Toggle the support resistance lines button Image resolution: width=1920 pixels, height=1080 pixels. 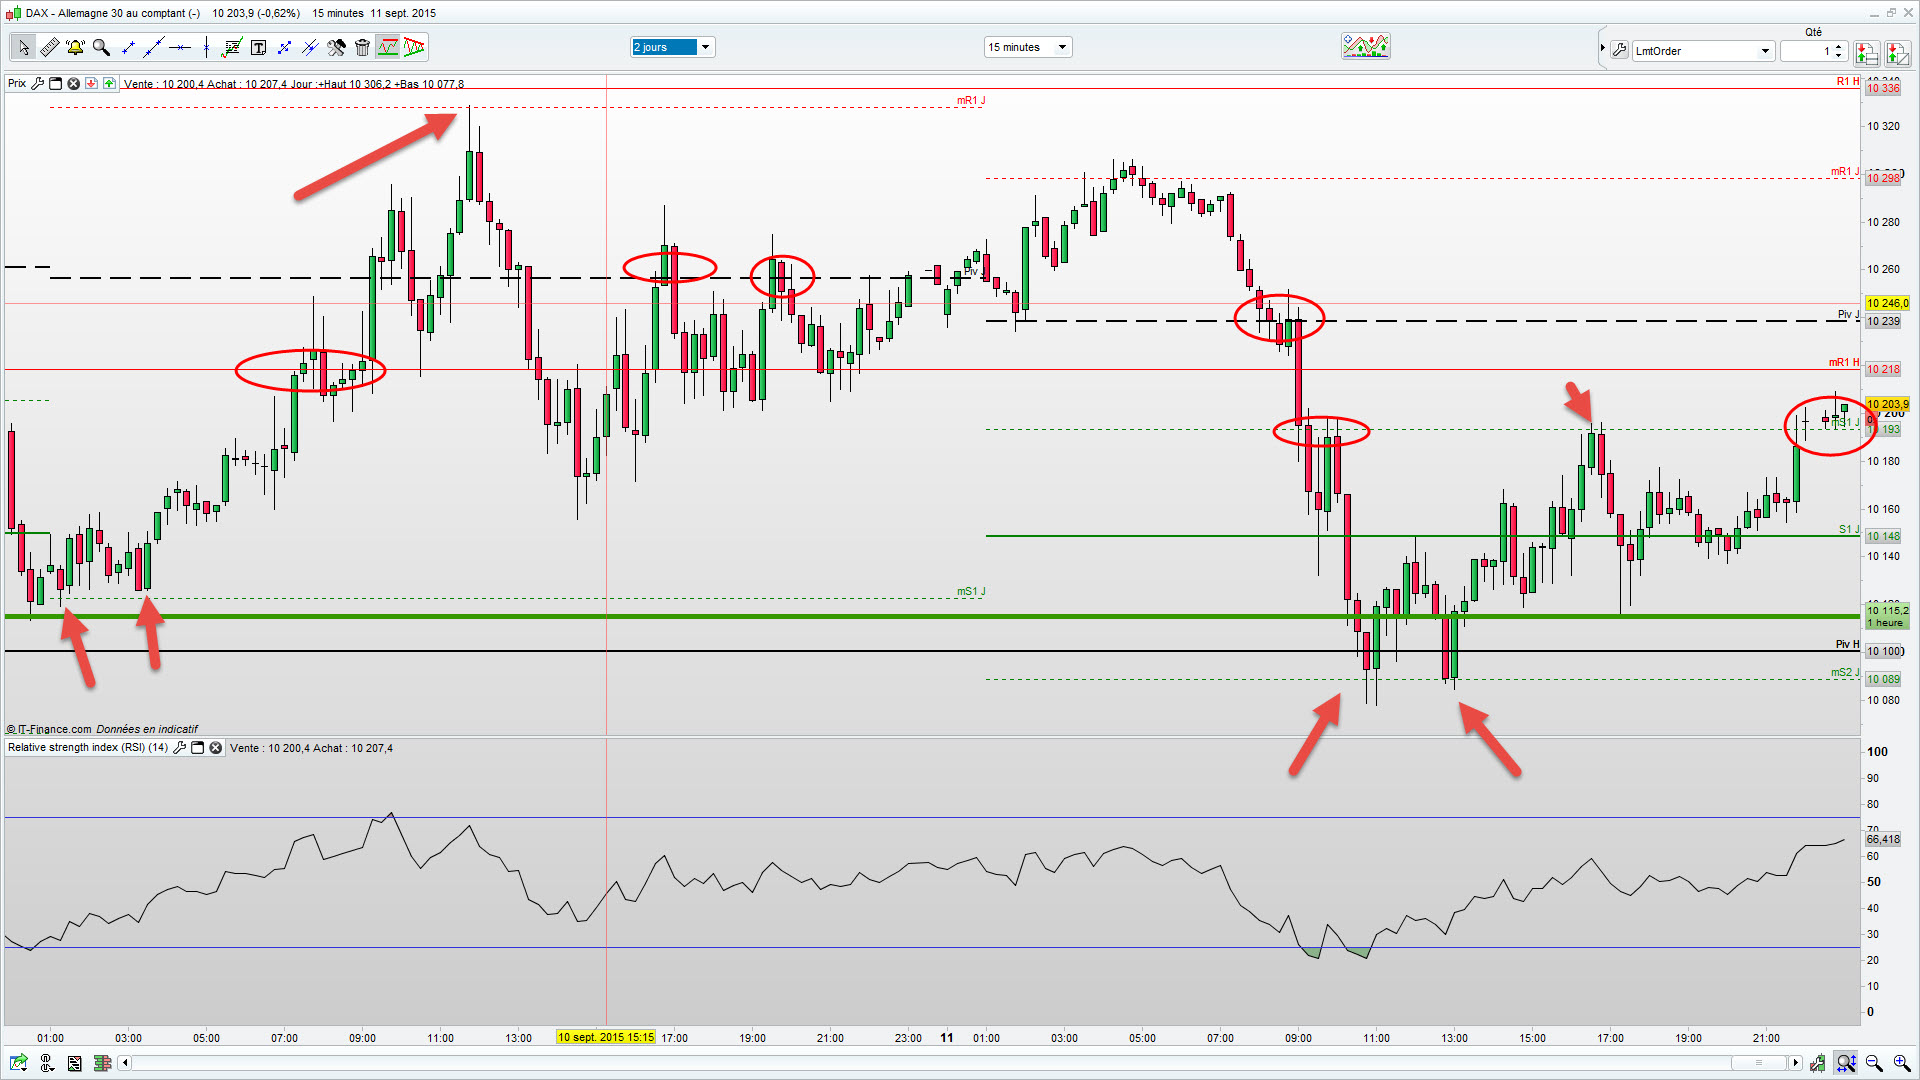tap(387, 47)
